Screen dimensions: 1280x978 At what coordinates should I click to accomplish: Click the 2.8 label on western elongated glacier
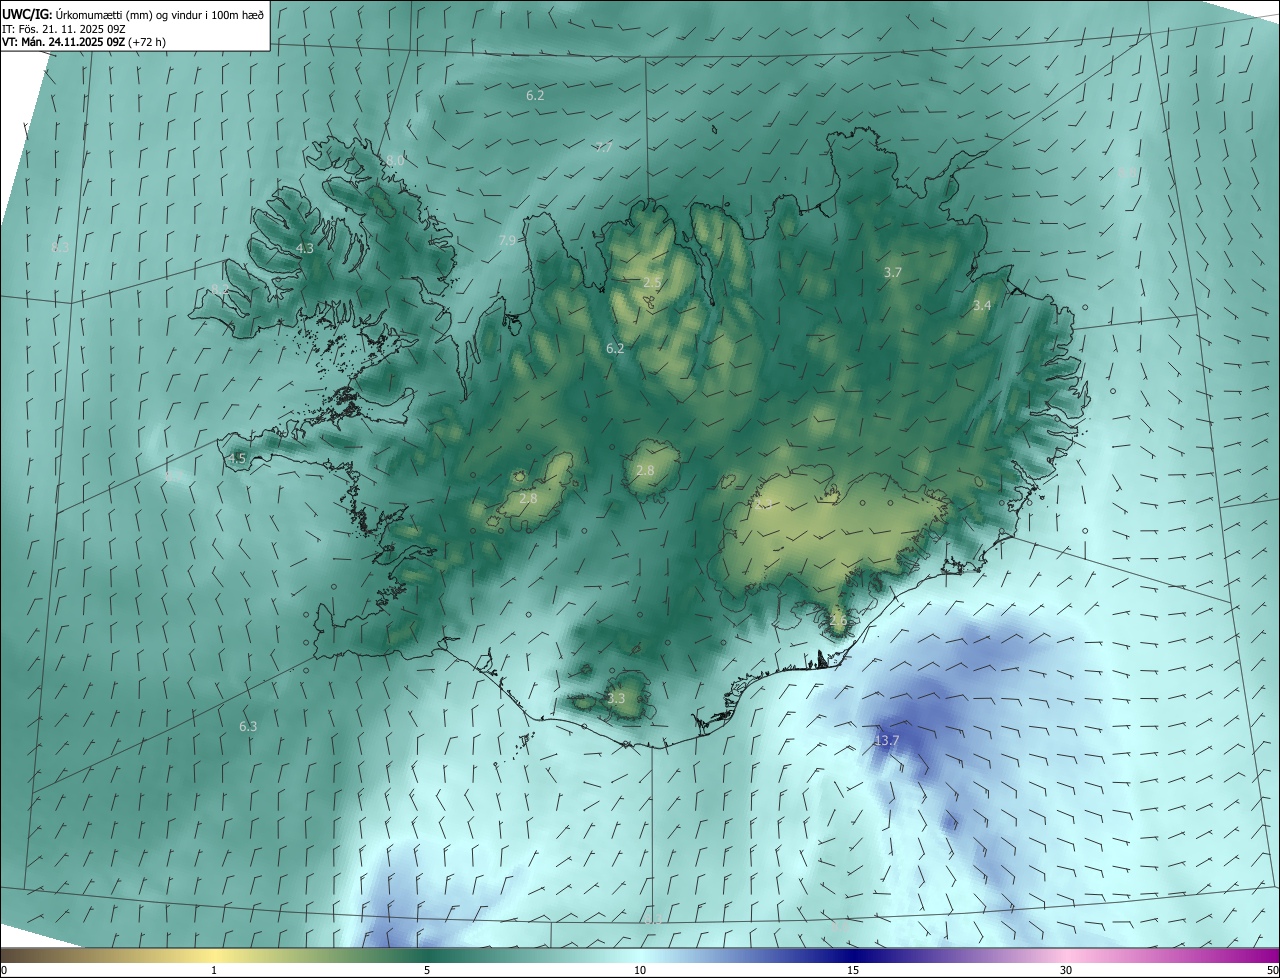(x=528, y=498)
